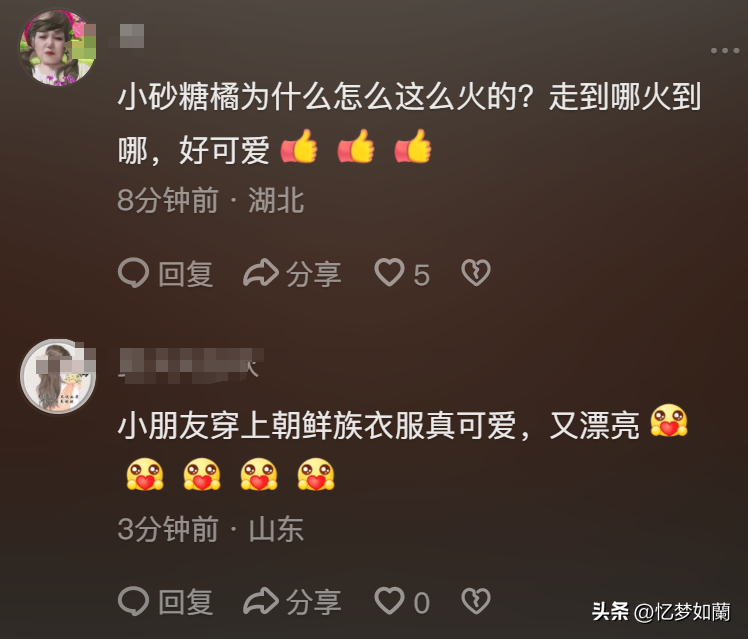Tap the 分享 label under second comment
This screenshot has height=639, width=748.
click(314, 602)
